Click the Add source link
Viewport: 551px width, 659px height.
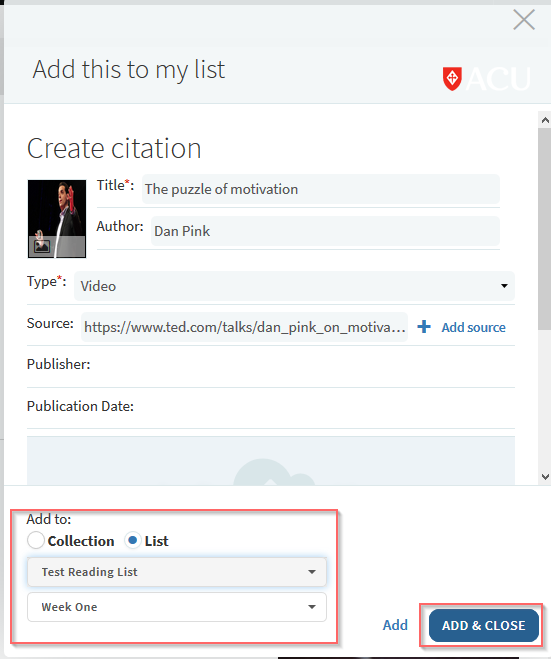point(473,327)
